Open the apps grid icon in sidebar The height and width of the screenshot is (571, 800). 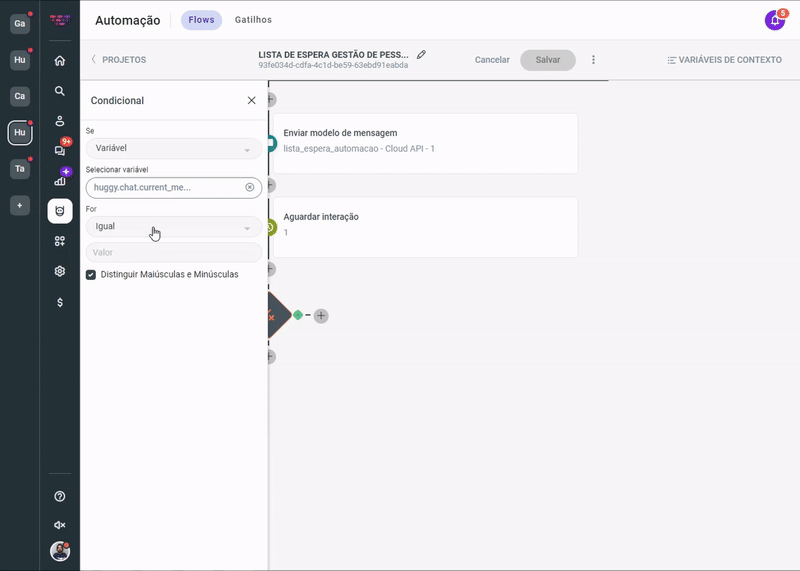pos(60,241)
